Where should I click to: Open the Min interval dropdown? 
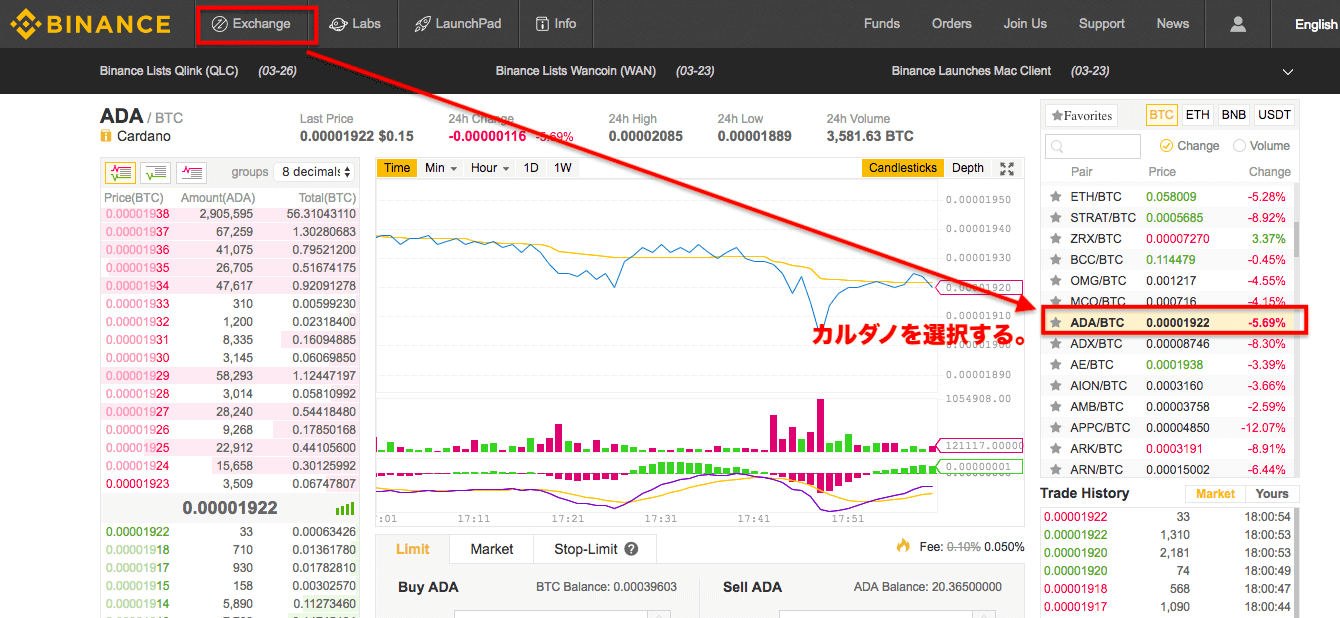pos(441,168)
